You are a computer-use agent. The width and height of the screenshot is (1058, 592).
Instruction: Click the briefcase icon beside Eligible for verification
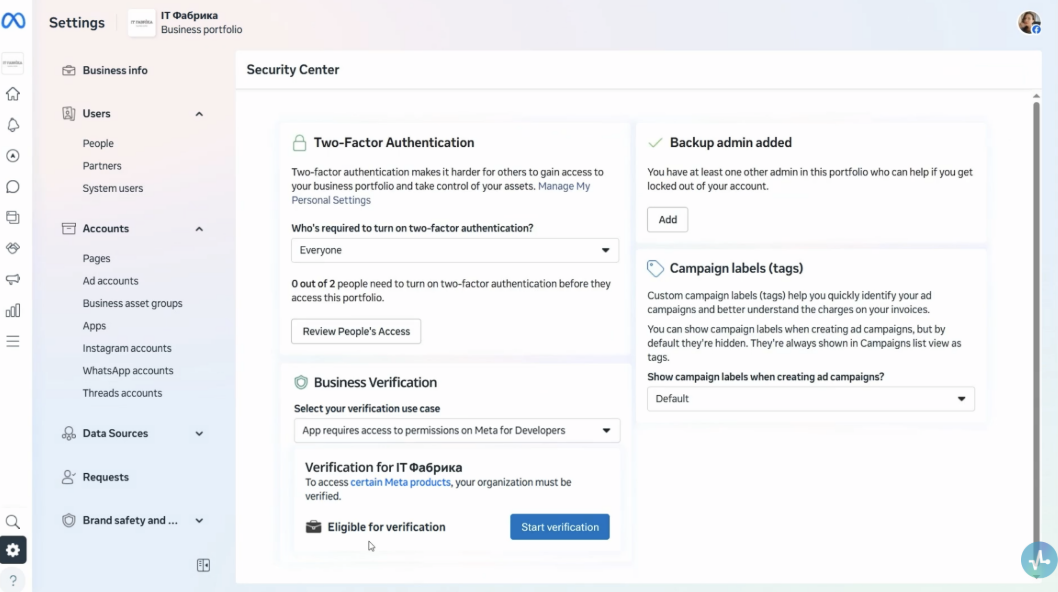pos(313,527)
